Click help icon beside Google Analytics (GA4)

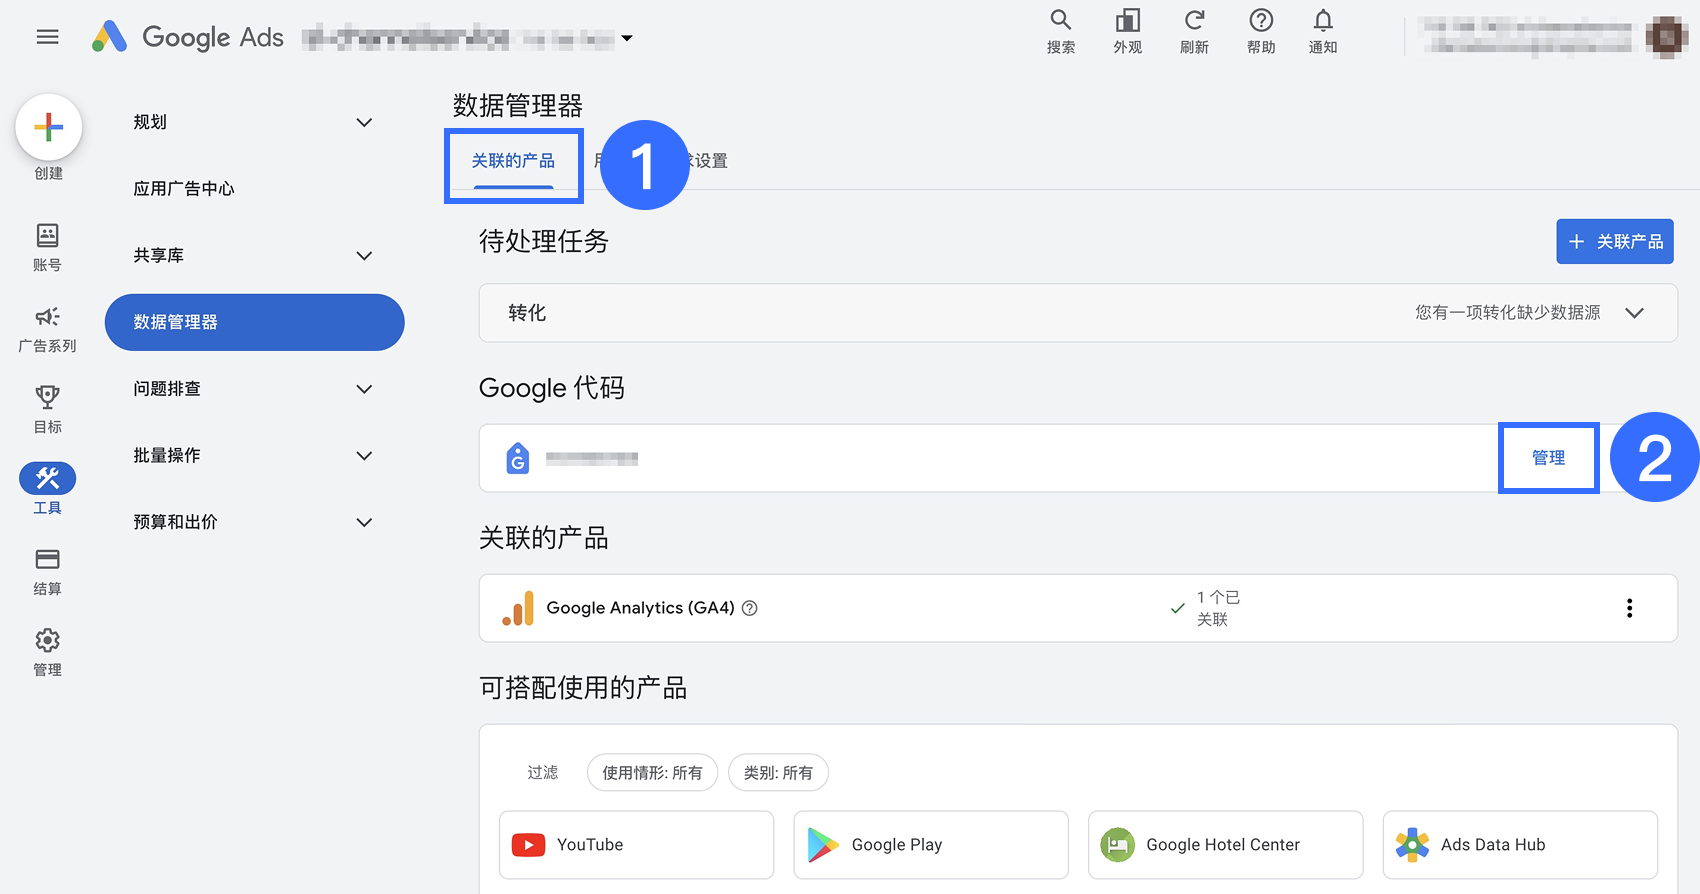(750, 608)
